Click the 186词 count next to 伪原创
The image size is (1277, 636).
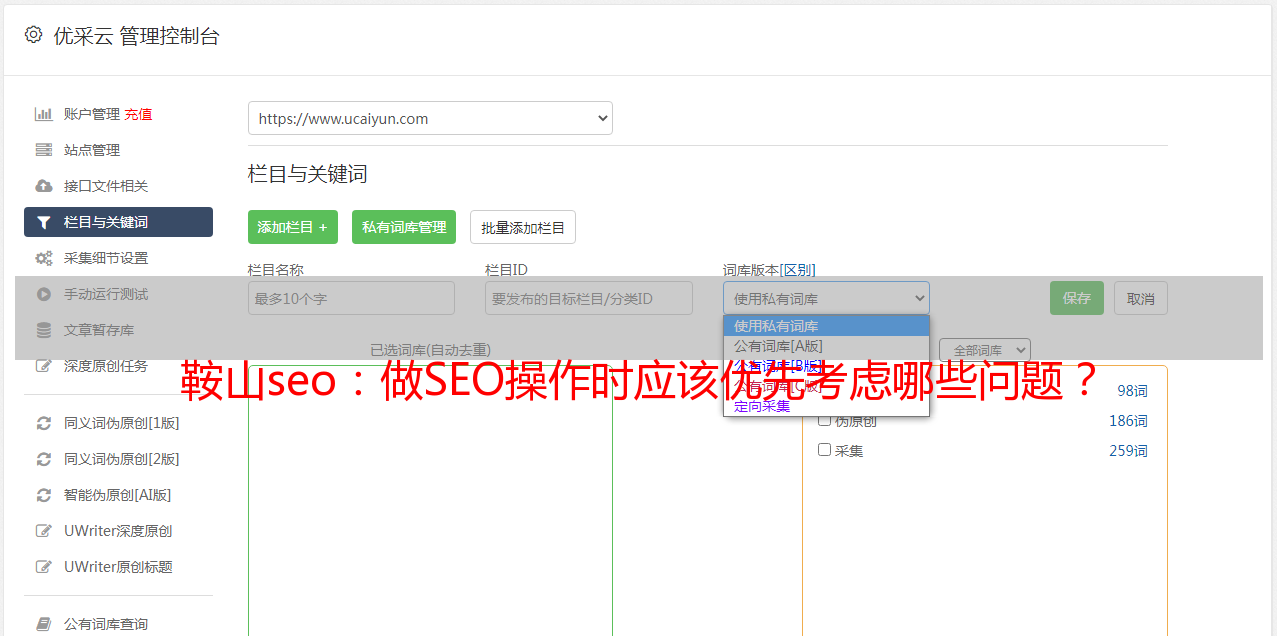[1128, 421]
